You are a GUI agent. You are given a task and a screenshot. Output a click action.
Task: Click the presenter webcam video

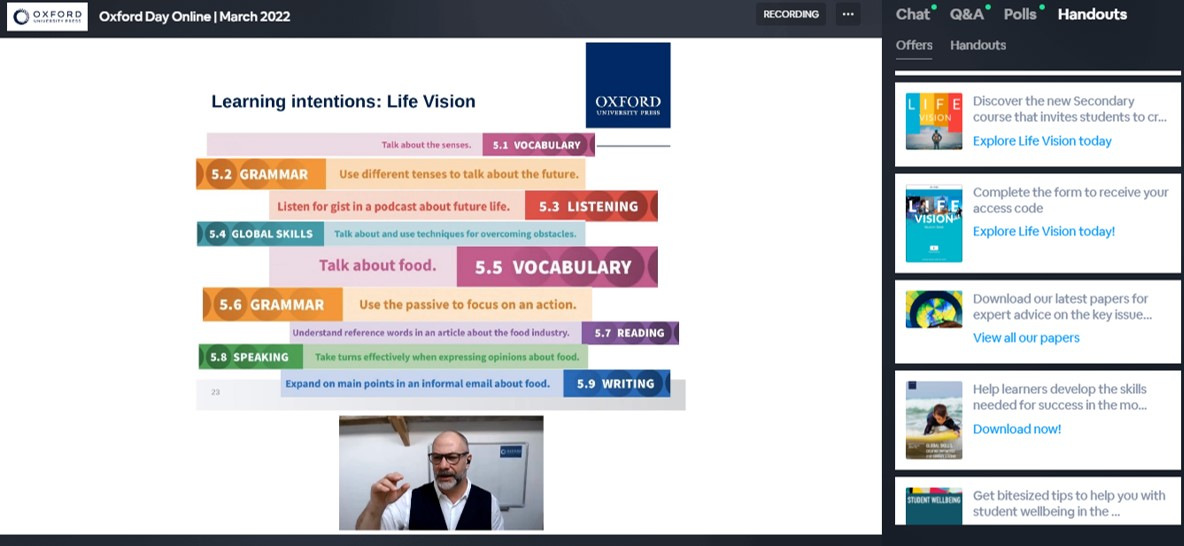441,473
